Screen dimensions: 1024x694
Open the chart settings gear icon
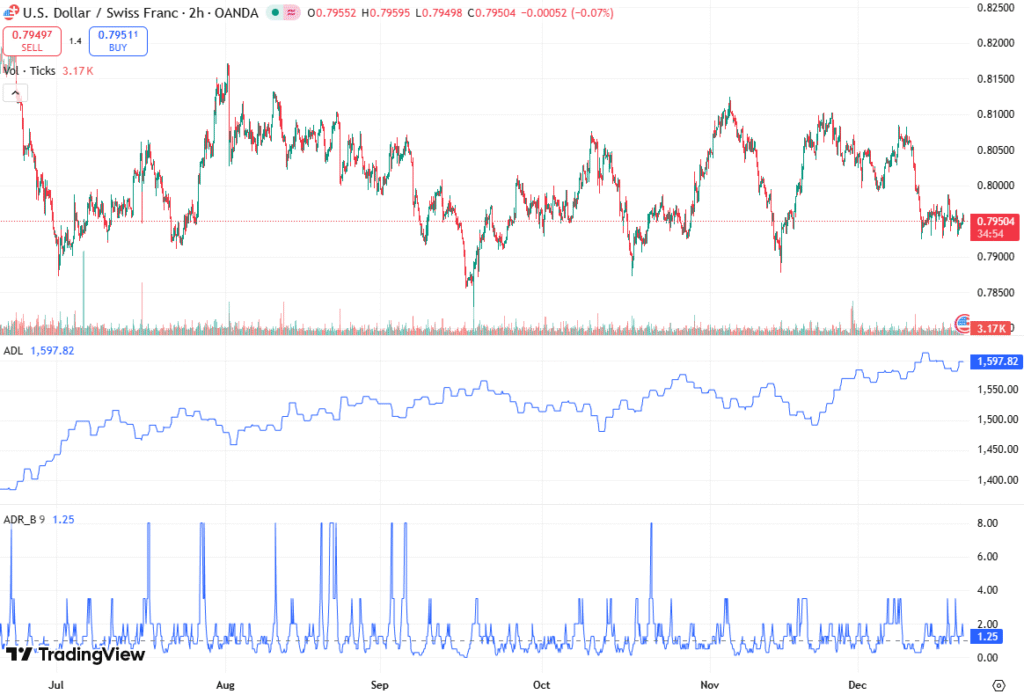pos(997,684)
